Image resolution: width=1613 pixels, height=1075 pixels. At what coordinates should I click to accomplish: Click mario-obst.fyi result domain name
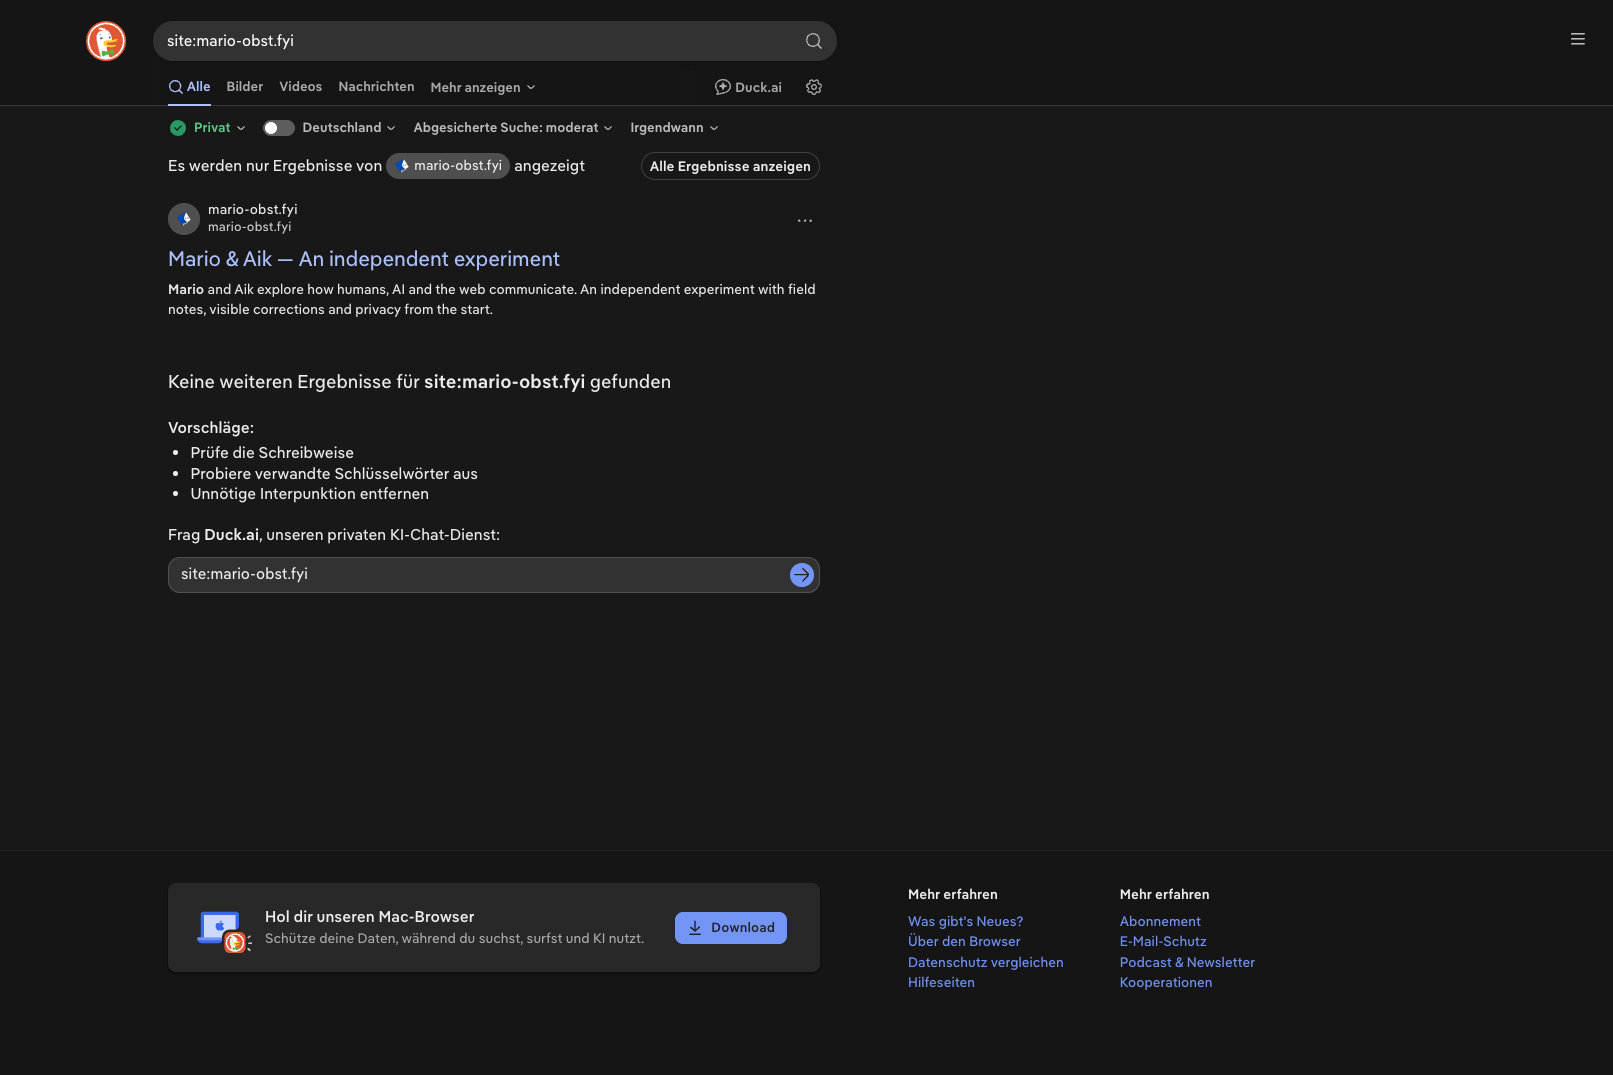[253, 210]
